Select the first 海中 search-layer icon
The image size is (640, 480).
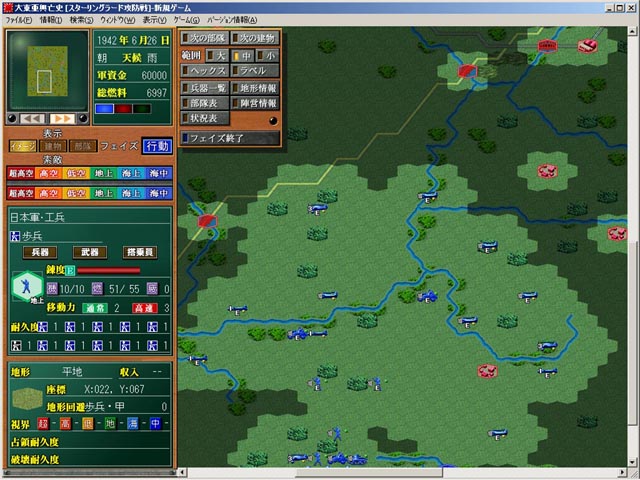(x=158, y=174)
